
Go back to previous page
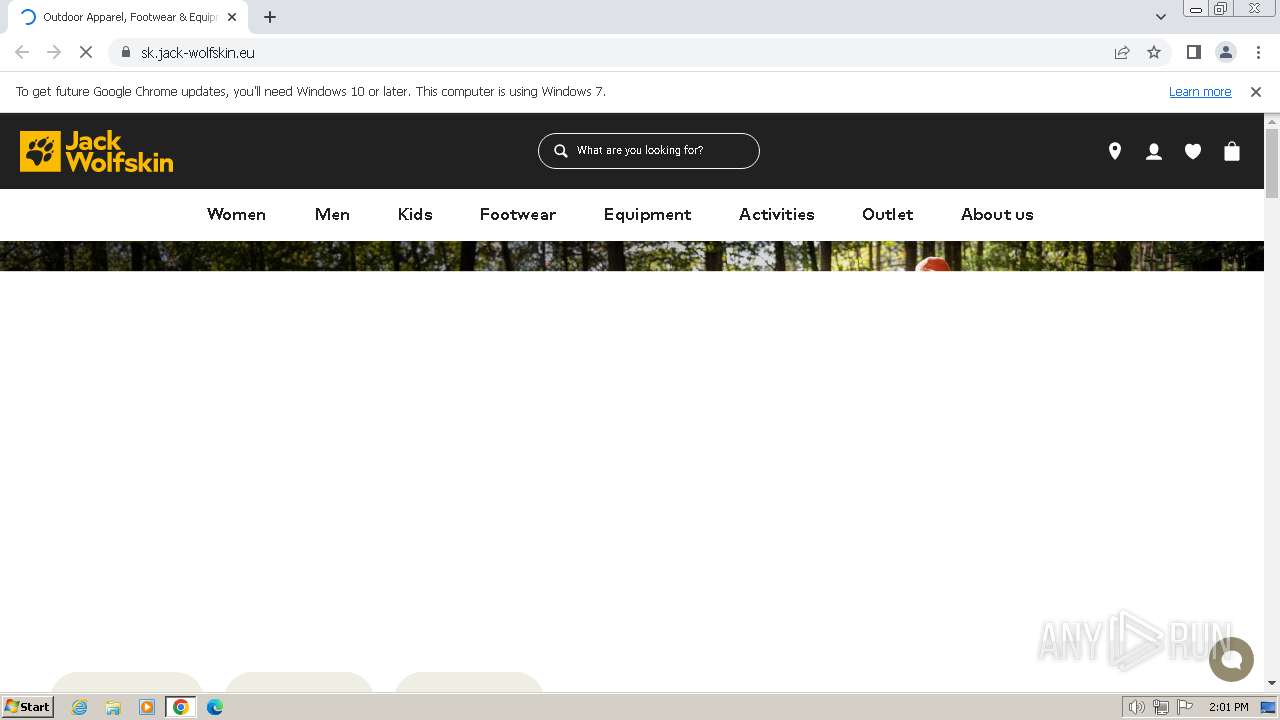pyautogui.click(x=22, y=52)
